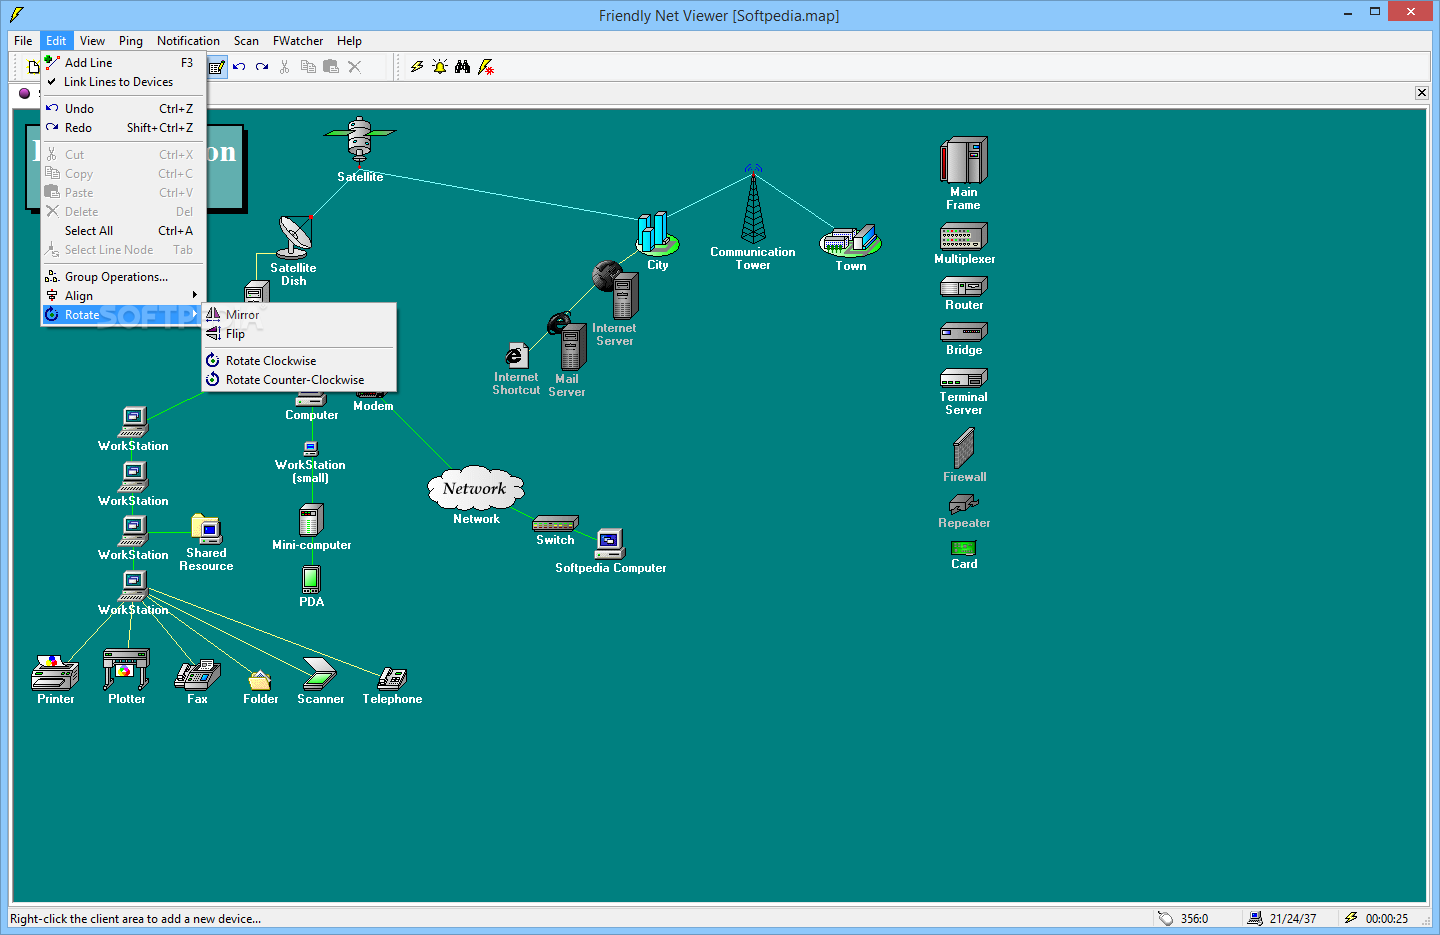Click the Undo toolbar arrow icon

[x=240, y=67]
